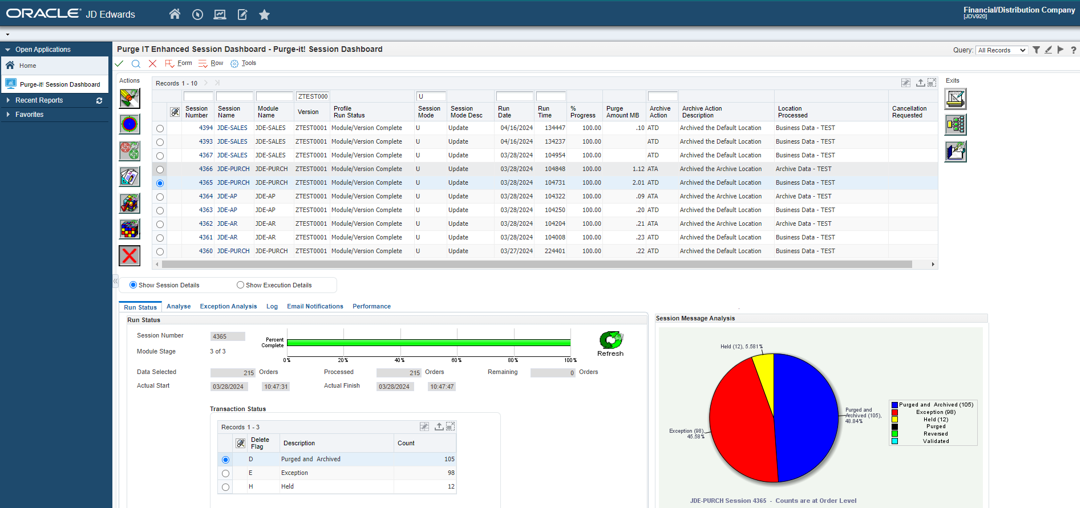Click the Session Number filter input field
This screenshot has width=1080, height=508.
point(198,97)
